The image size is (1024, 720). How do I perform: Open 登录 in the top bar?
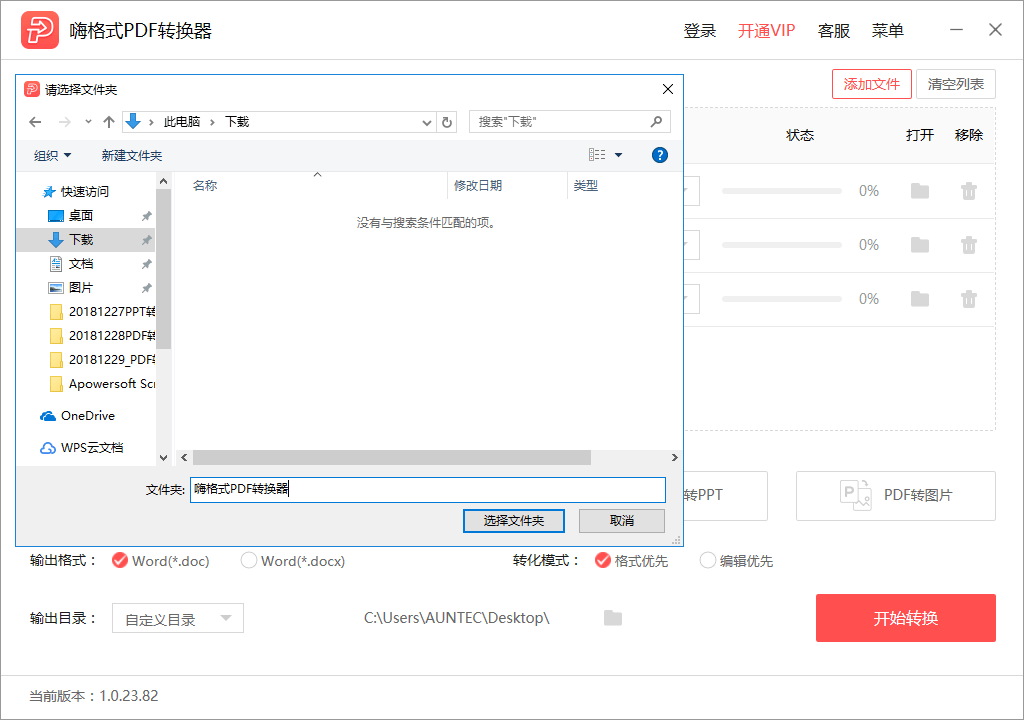699,31
